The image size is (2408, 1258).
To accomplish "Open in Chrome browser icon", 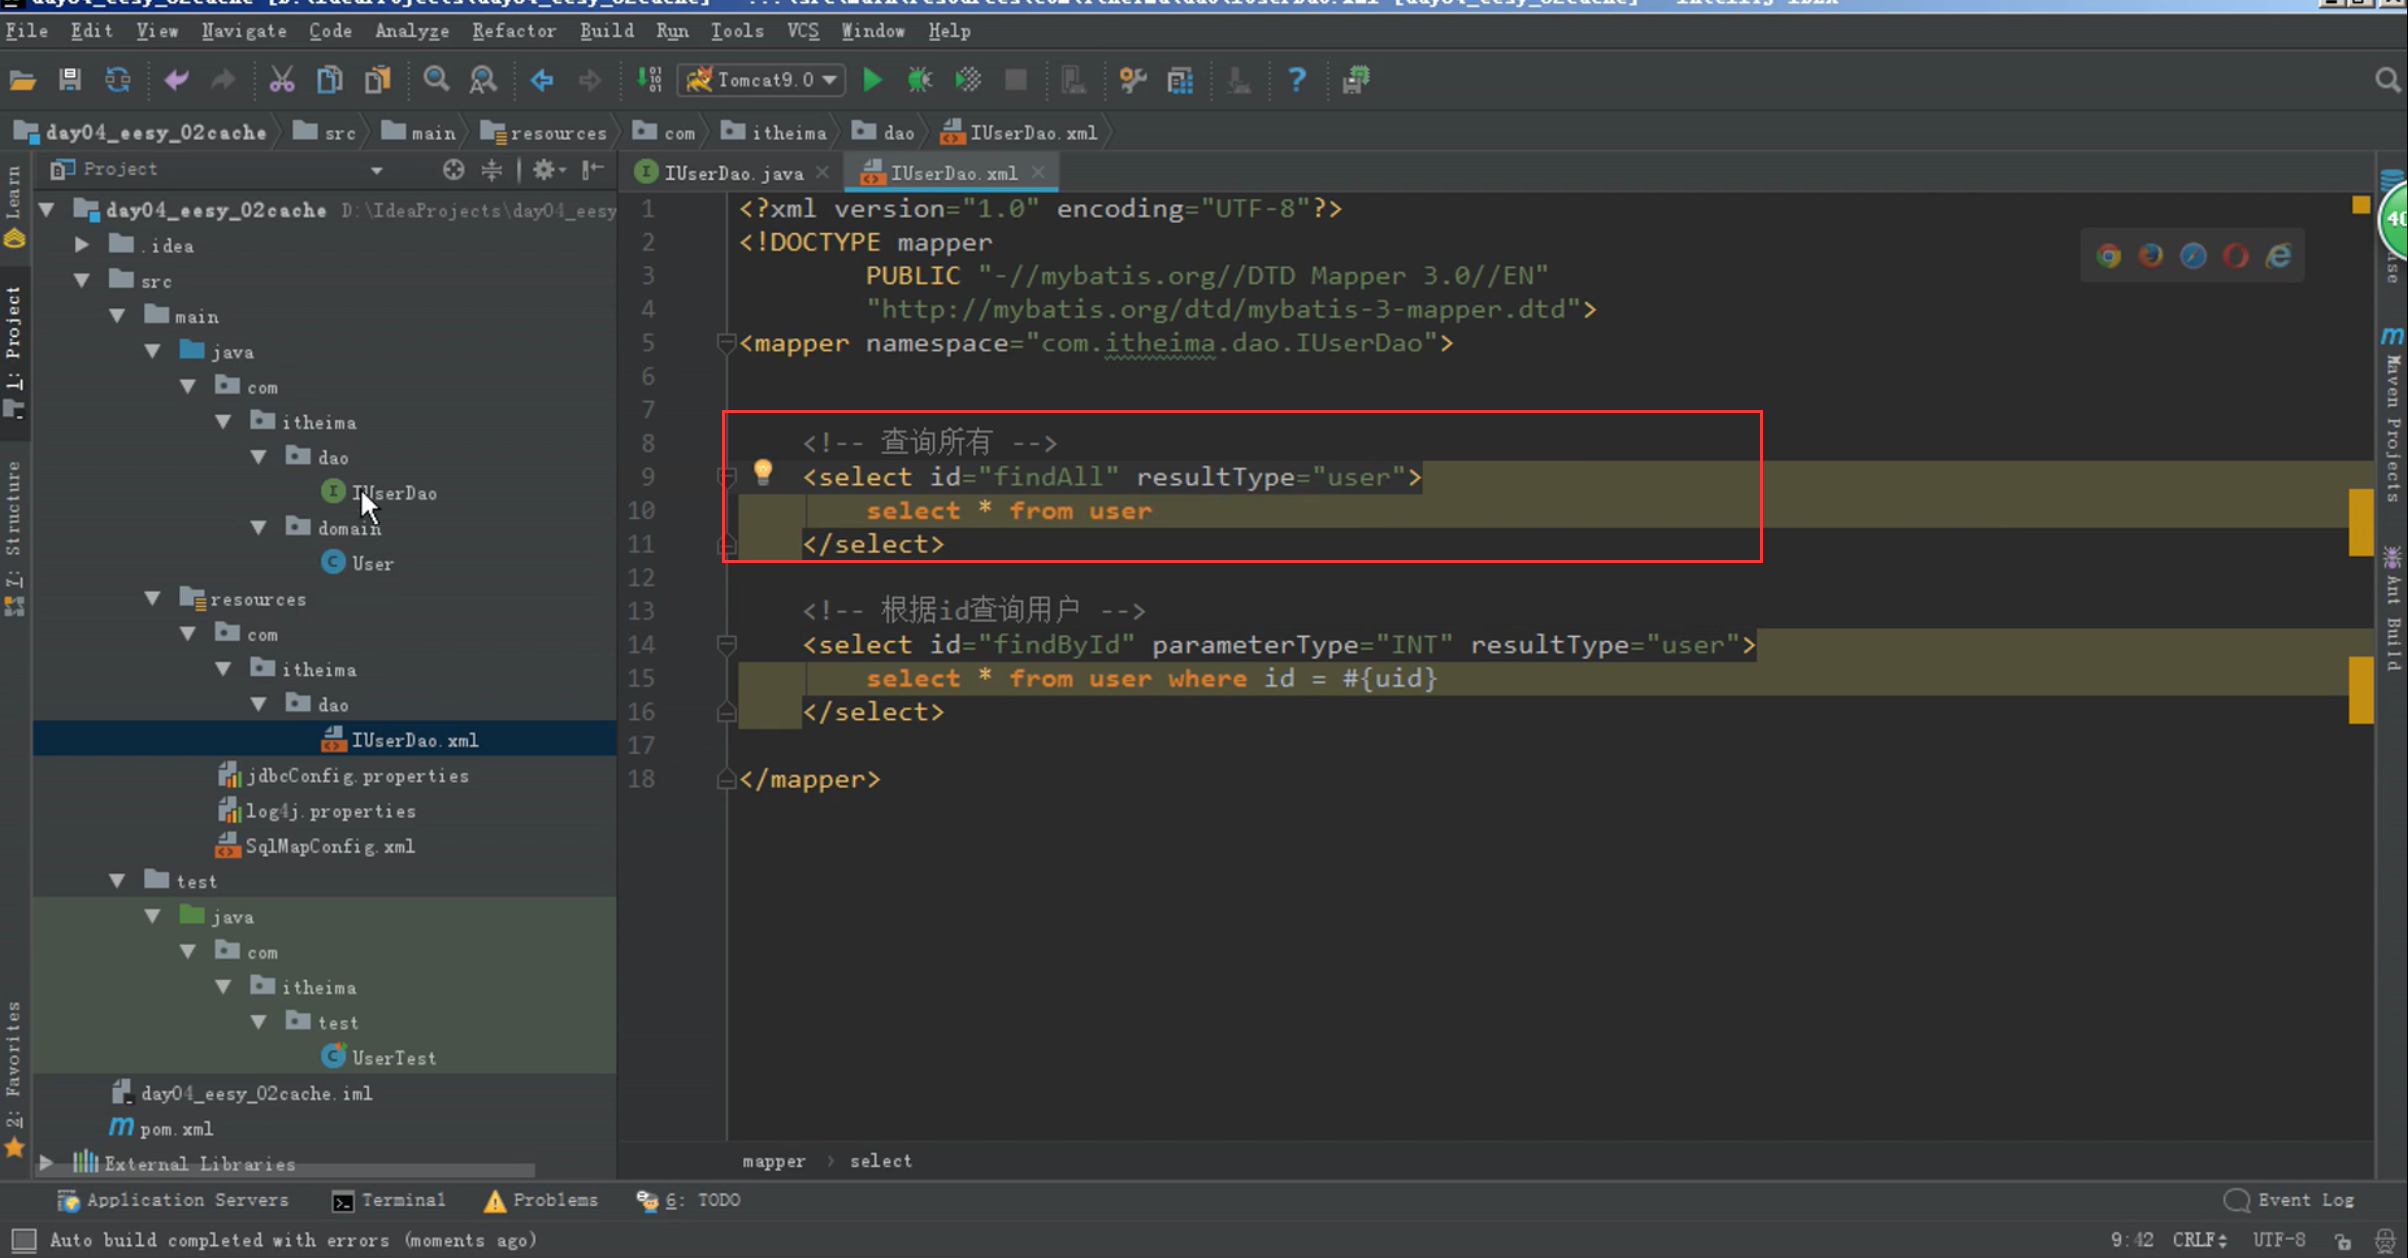I will pyautogui.click(x=2109, y=257).
